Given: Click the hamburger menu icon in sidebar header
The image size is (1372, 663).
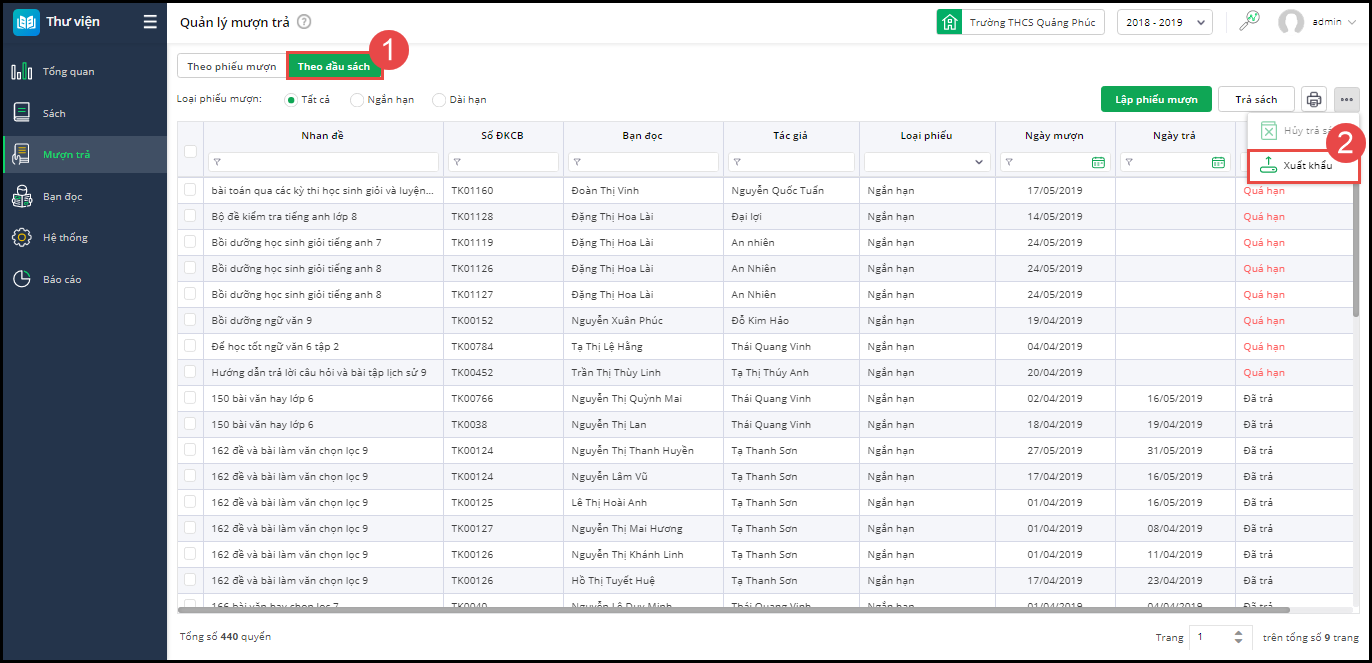Looking at the screenshot, I should coord(150,22).
